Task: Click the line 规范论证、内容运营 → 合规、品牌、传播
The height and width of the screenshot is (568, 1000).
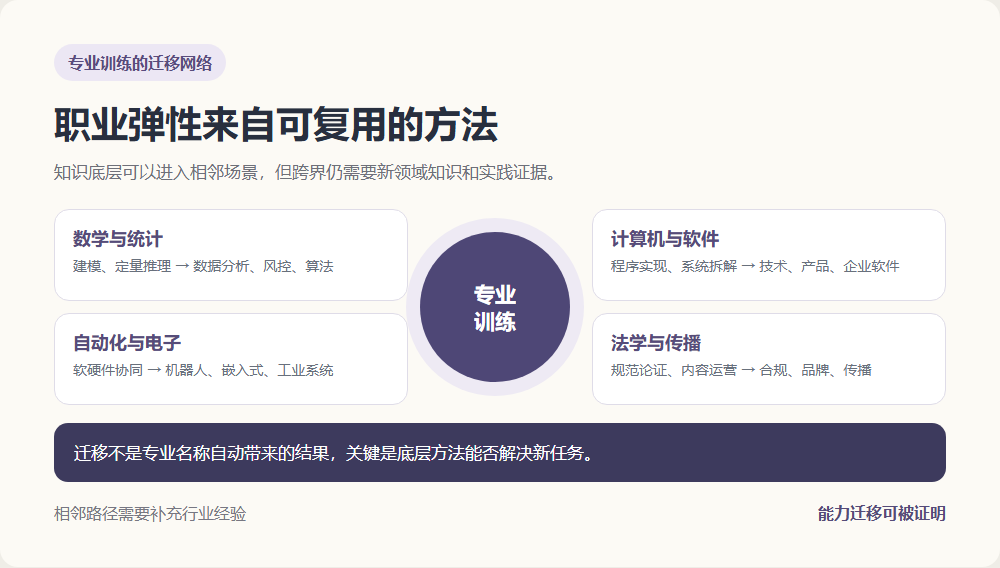Action: [x=741, y=370]
